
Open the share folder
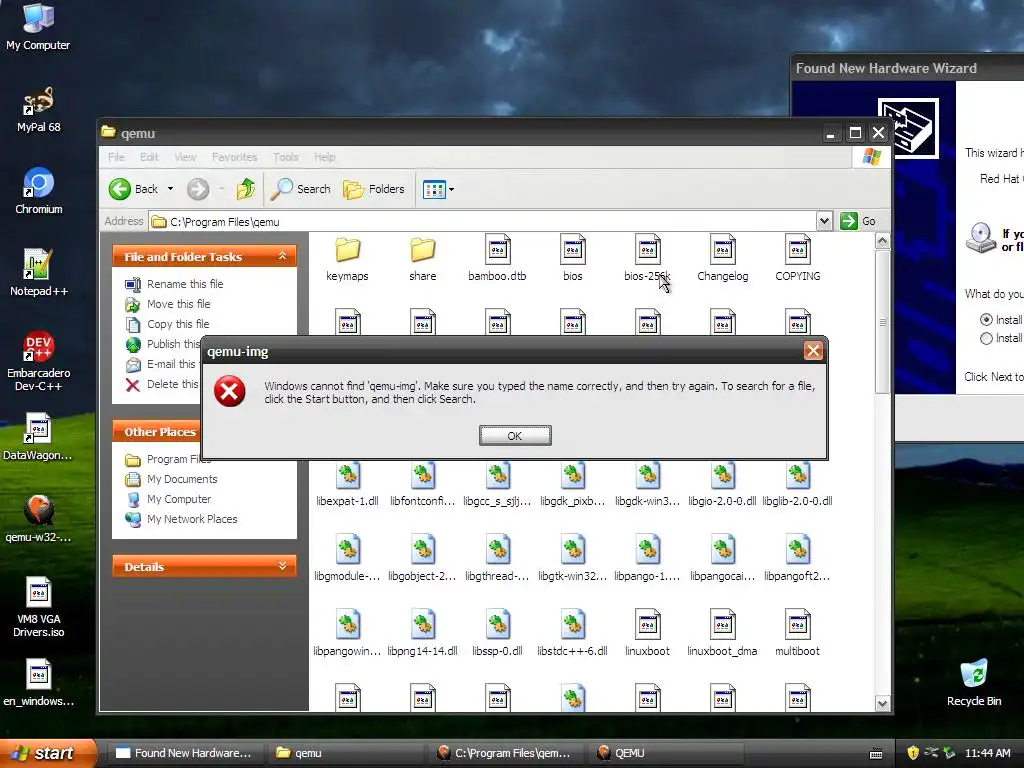(x=423, y=259)
